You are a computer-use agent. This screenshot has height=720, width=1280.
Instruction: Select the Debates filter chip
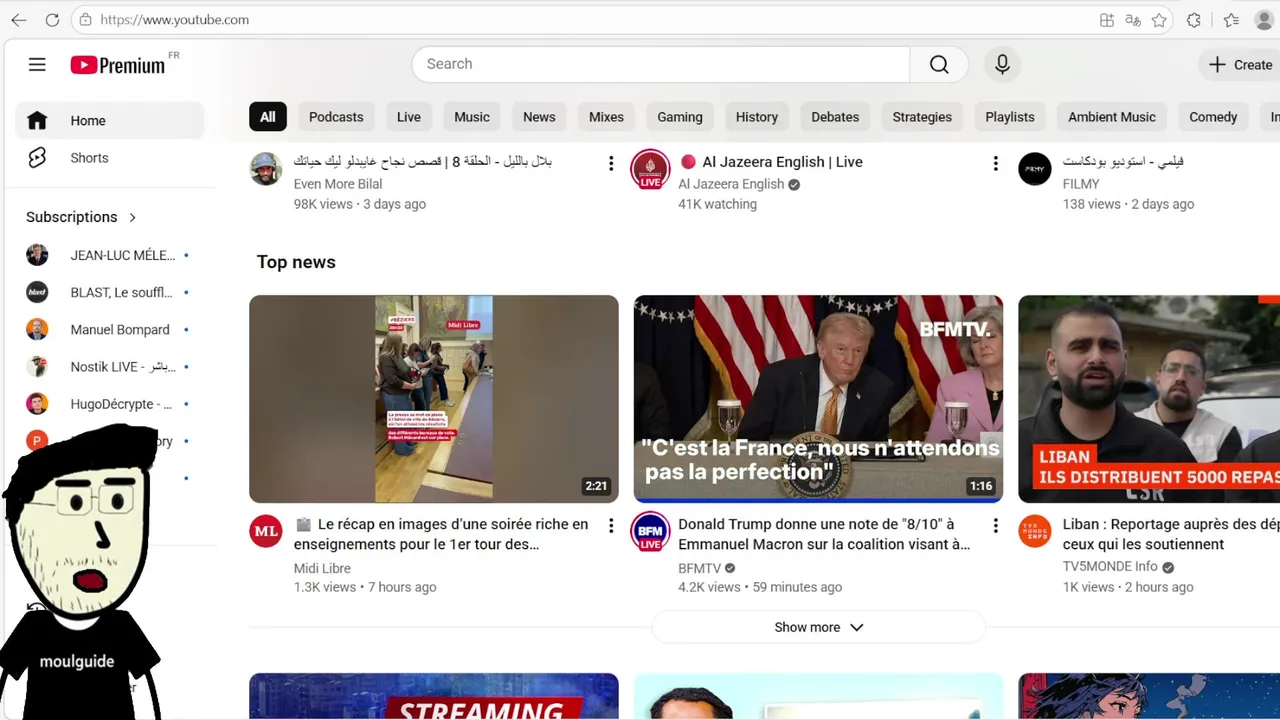tap(835, 117)
